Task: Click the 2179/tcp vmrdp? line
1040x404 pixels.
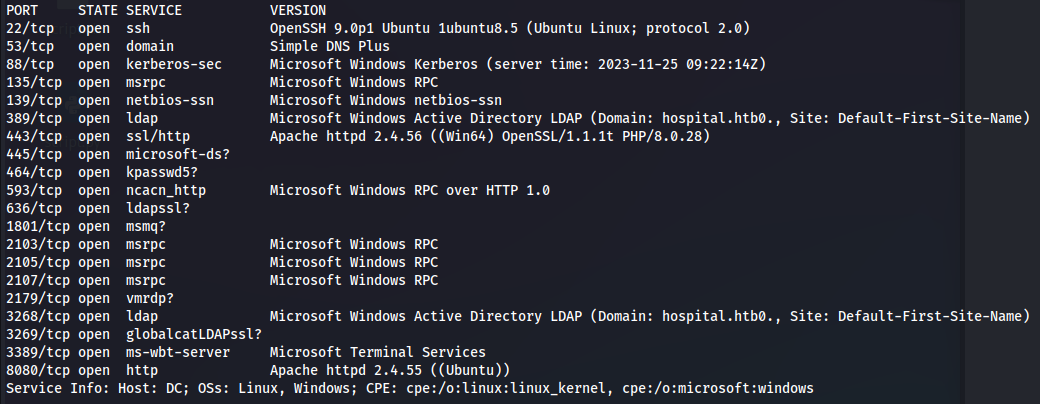Action: (x=90, y=298)
